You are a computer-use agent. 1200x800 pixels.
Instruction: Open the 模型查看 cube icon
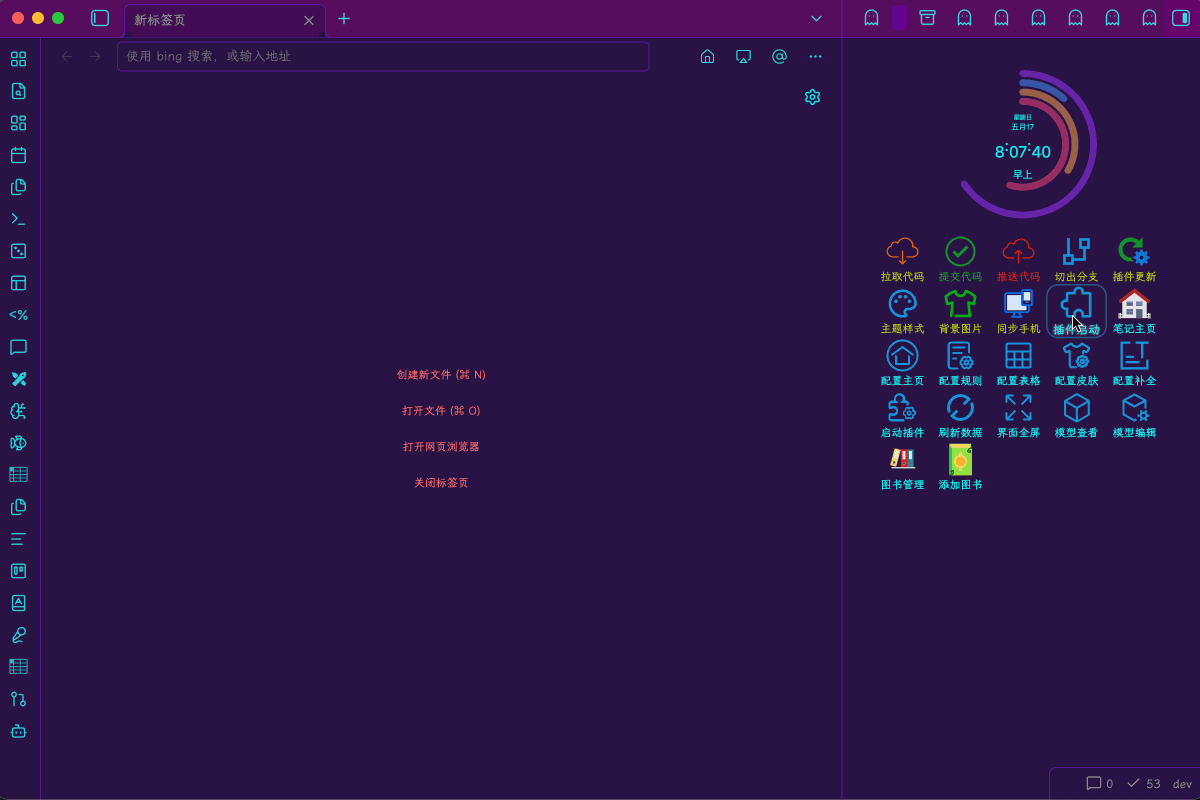click(x=1076, y=407)
